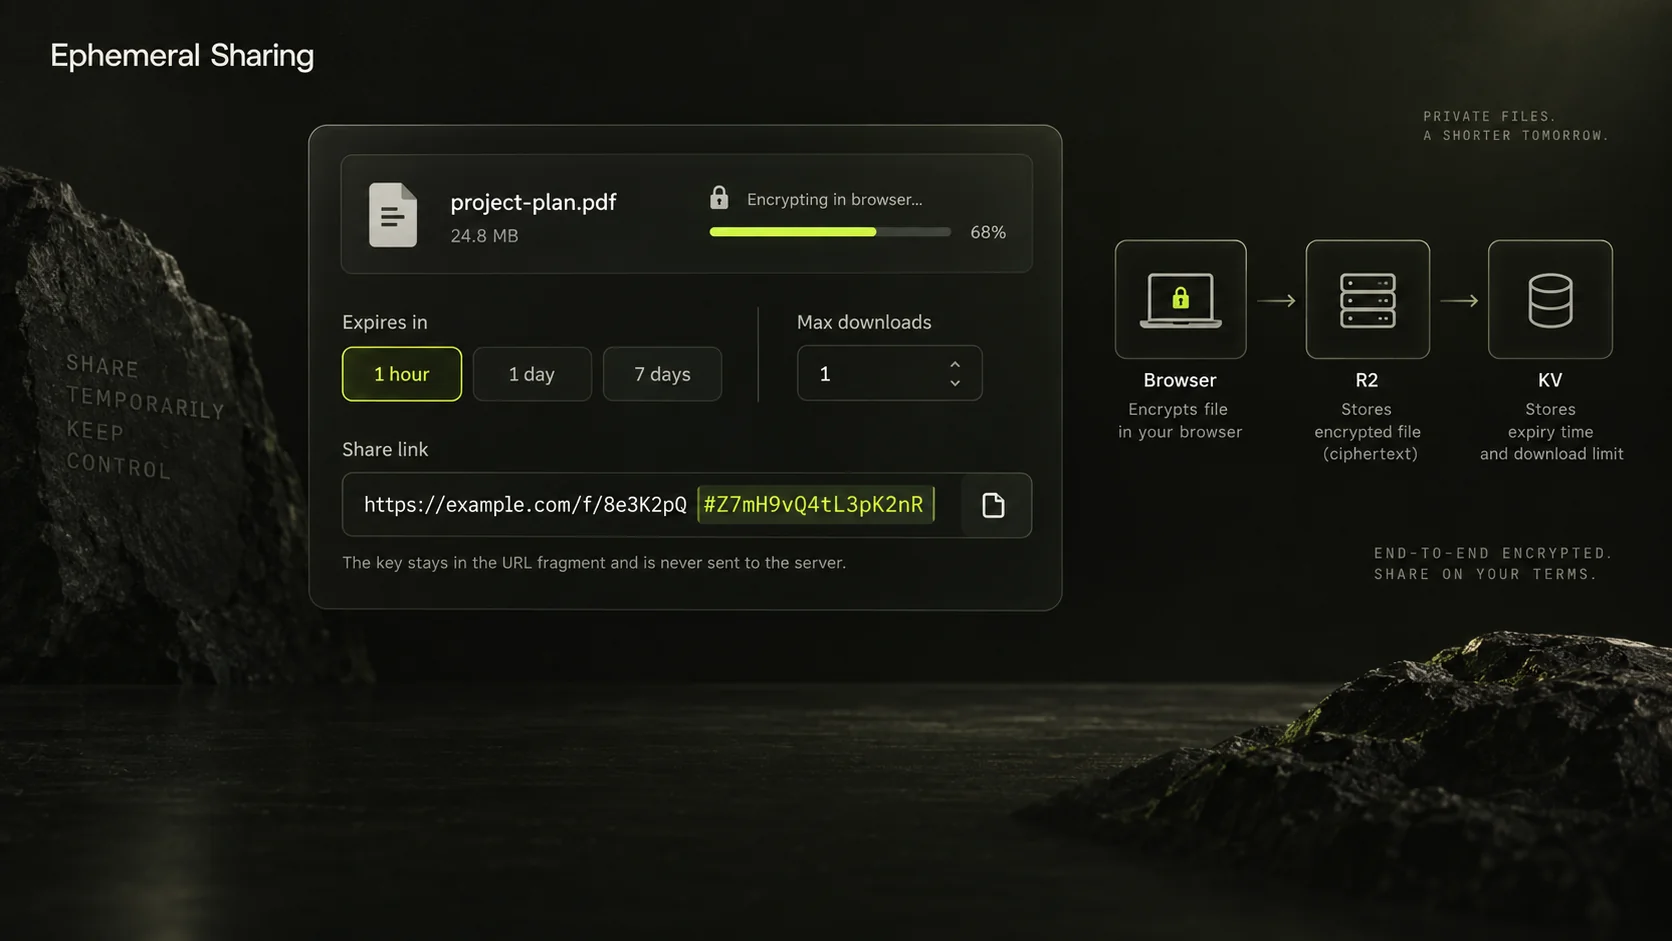The height and width of the screenshot is (941, 1672).
Task: Click the highlighted key fragment #Z7mH9vQ4tL3pK2nR
Action: [815, 504]
